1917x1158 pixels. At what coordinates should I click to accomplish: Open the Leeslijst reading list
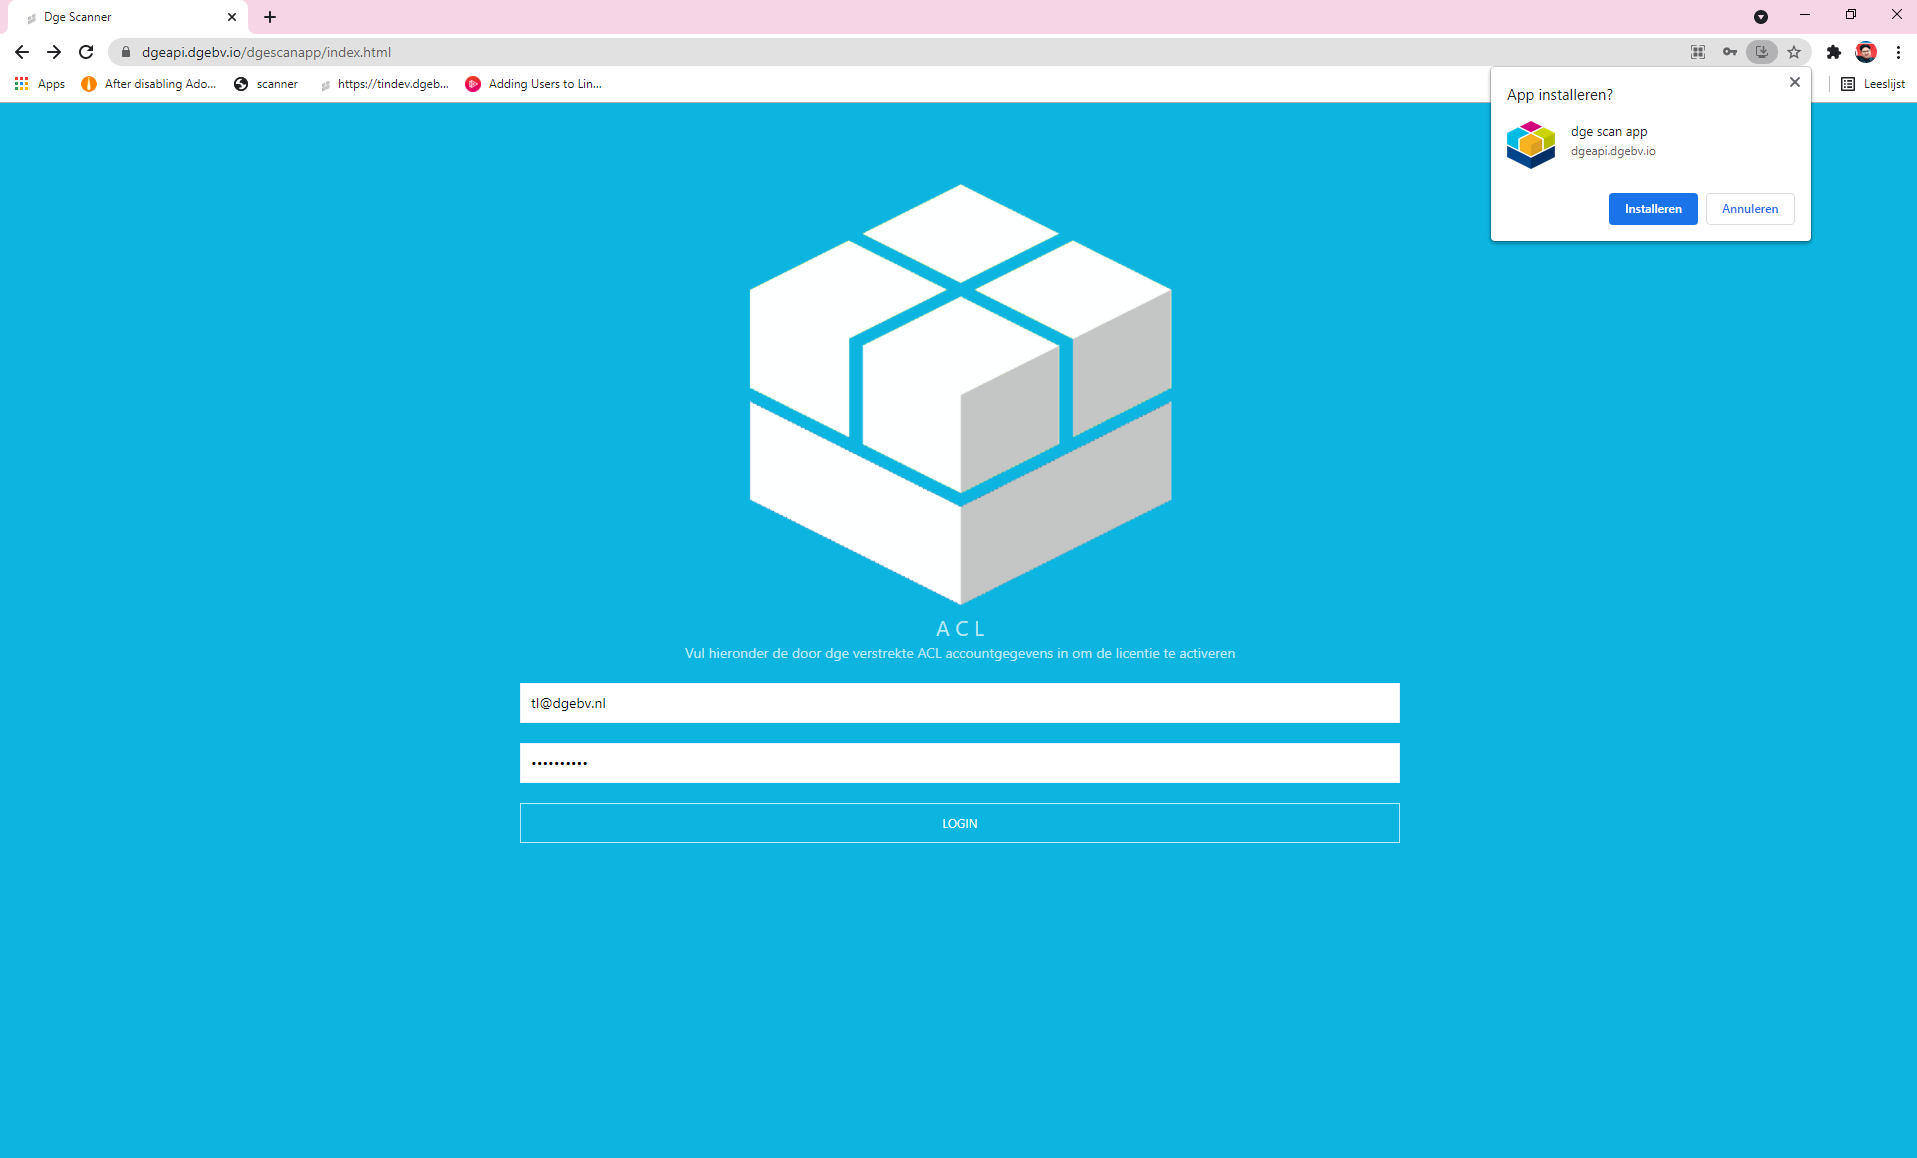1873,84
